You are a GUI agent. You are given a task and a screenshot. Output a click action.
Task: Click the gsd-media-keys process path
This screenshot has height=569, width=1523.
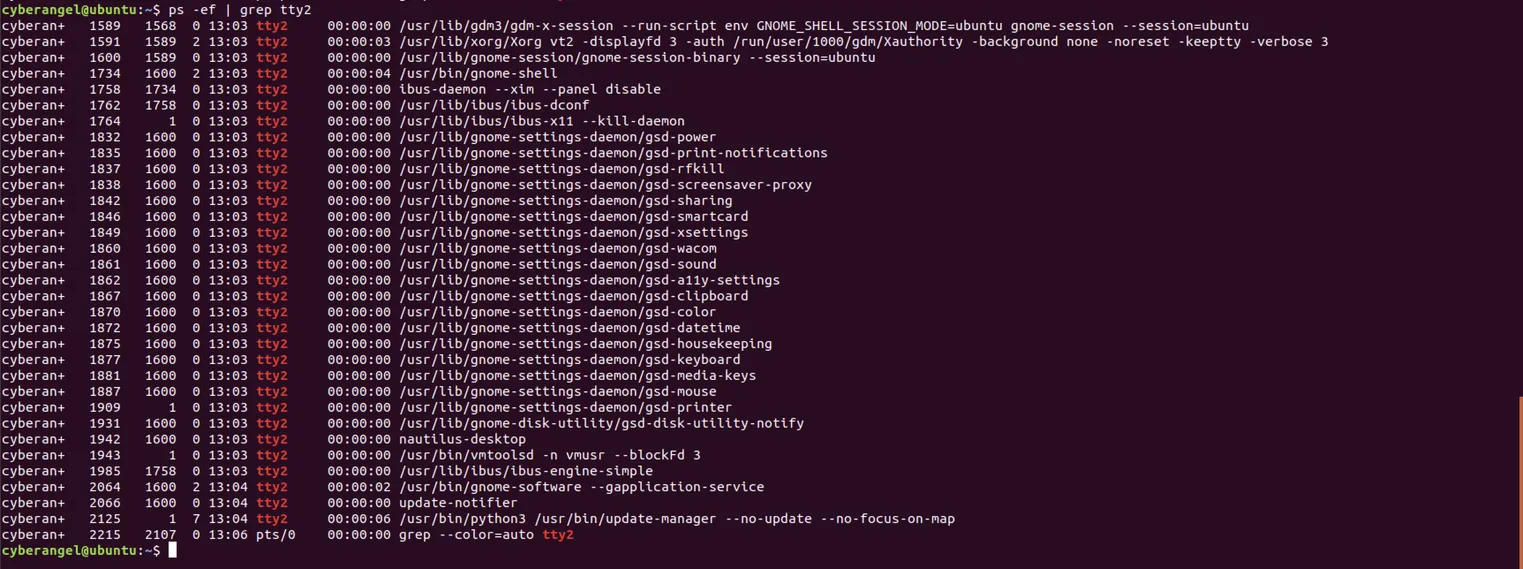[577, 376]
